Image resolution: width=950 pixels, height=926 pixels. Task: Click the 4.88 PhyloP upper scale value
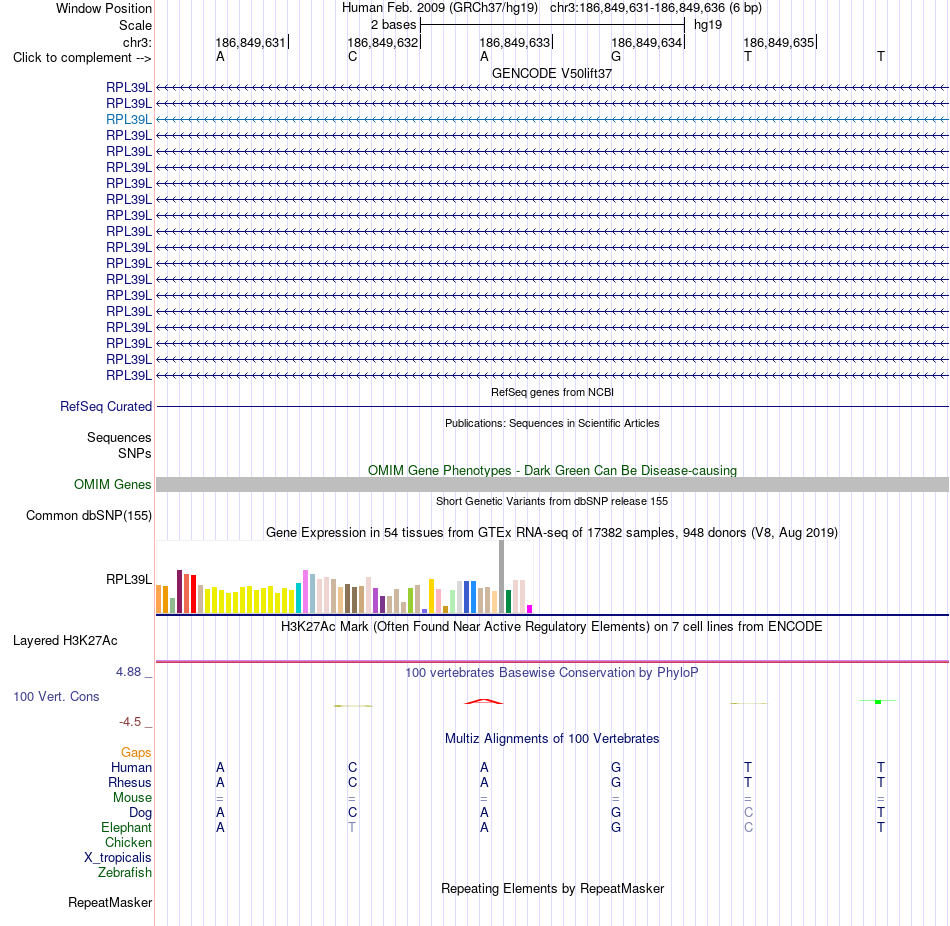128,671
